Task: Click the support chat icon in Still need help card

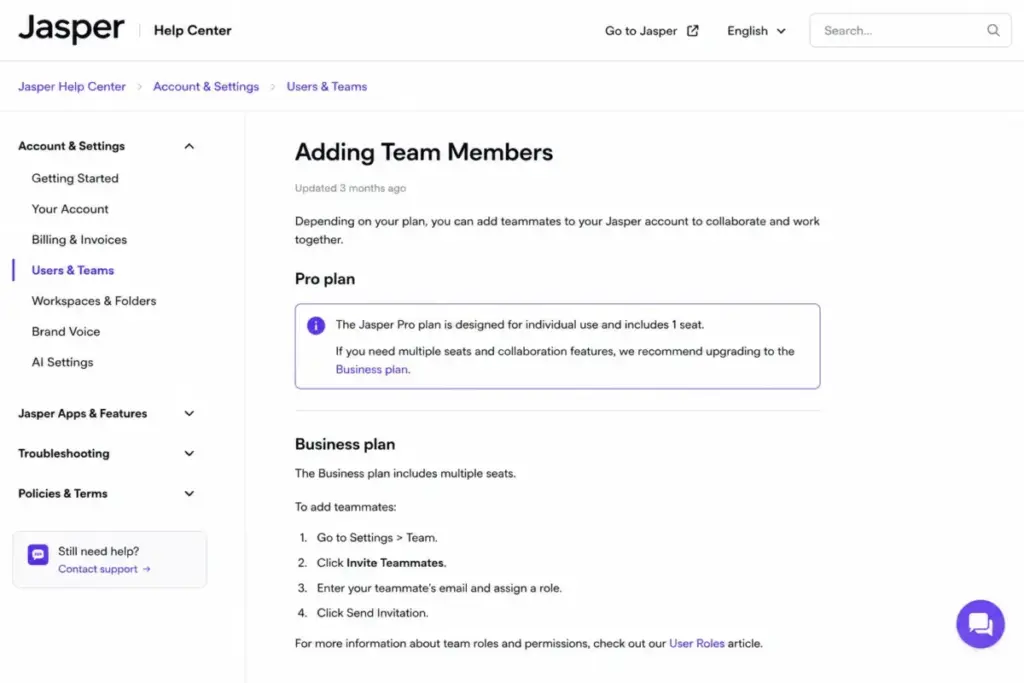Action: 38,554
